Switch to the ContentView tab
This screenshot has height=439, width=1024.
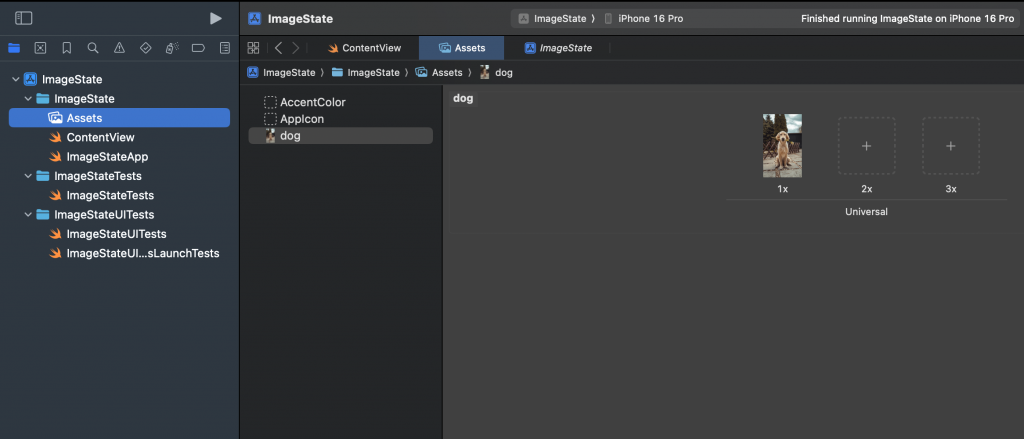[x=364, y=48]
